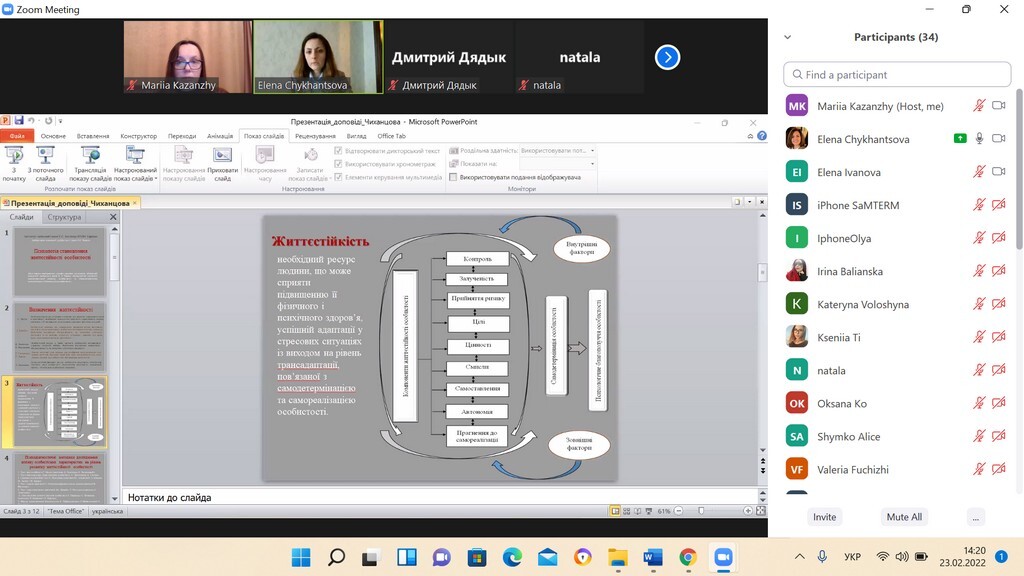Click the taskbar microphone tray icon
Viewport: 1024px width, 576px height.
pyautogui.click(x=822, y=557)
